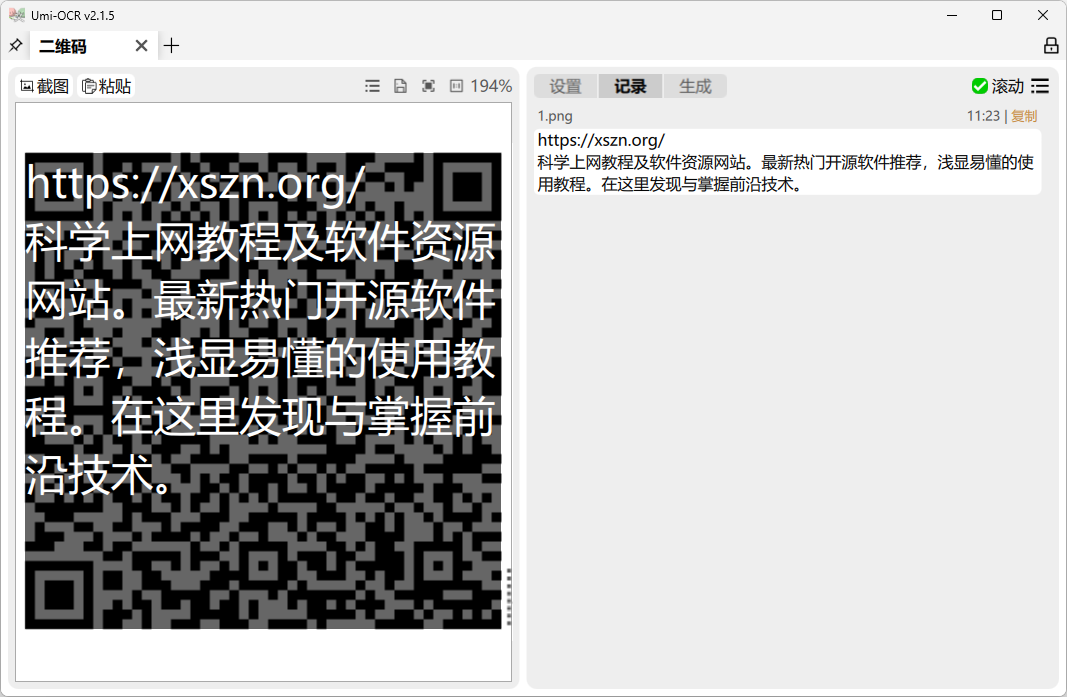
Task: Pin the window with the pin icon
Action: pos(15,46)
